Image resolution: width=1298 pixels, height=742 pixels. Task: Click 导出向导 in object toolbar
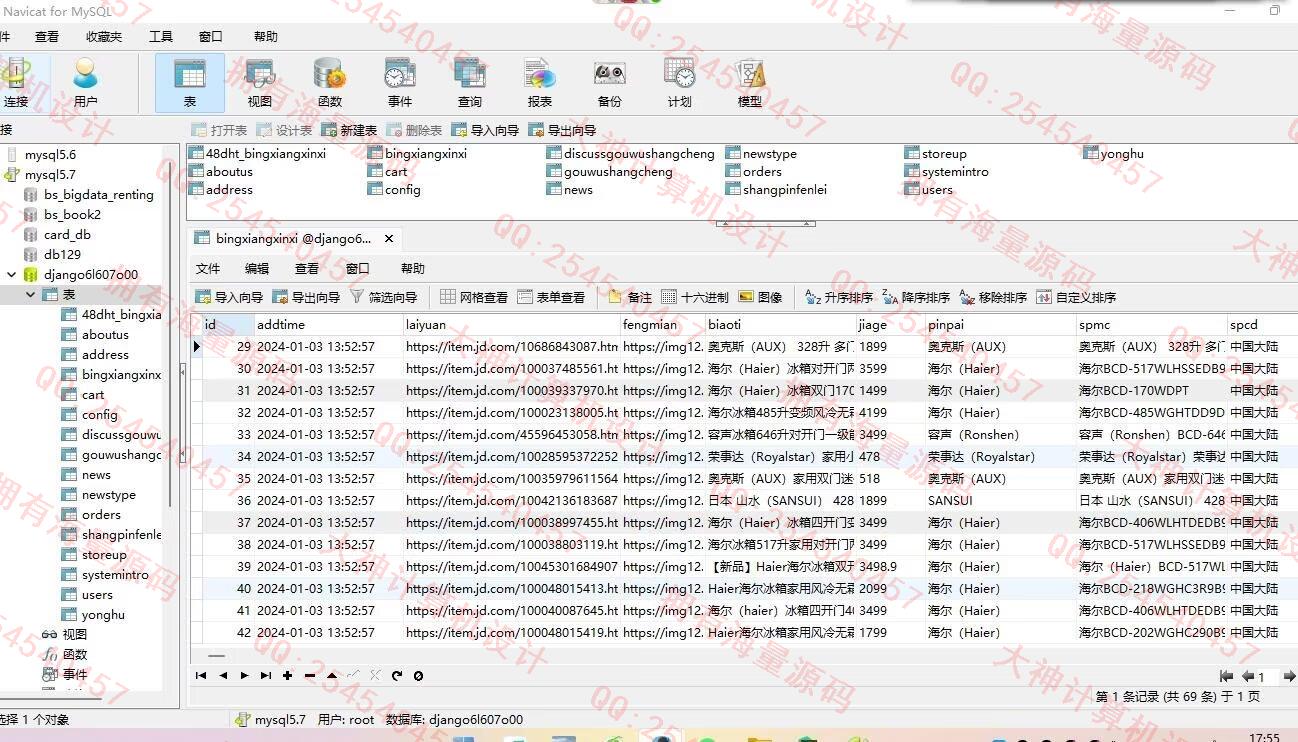562,130
